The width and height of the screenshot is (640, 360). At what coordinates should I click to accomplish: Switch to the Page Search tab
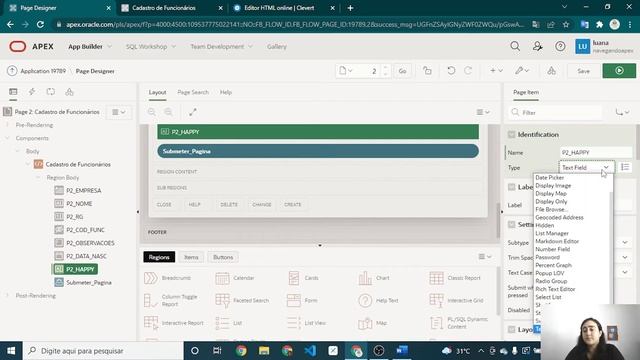coord(193,92)
